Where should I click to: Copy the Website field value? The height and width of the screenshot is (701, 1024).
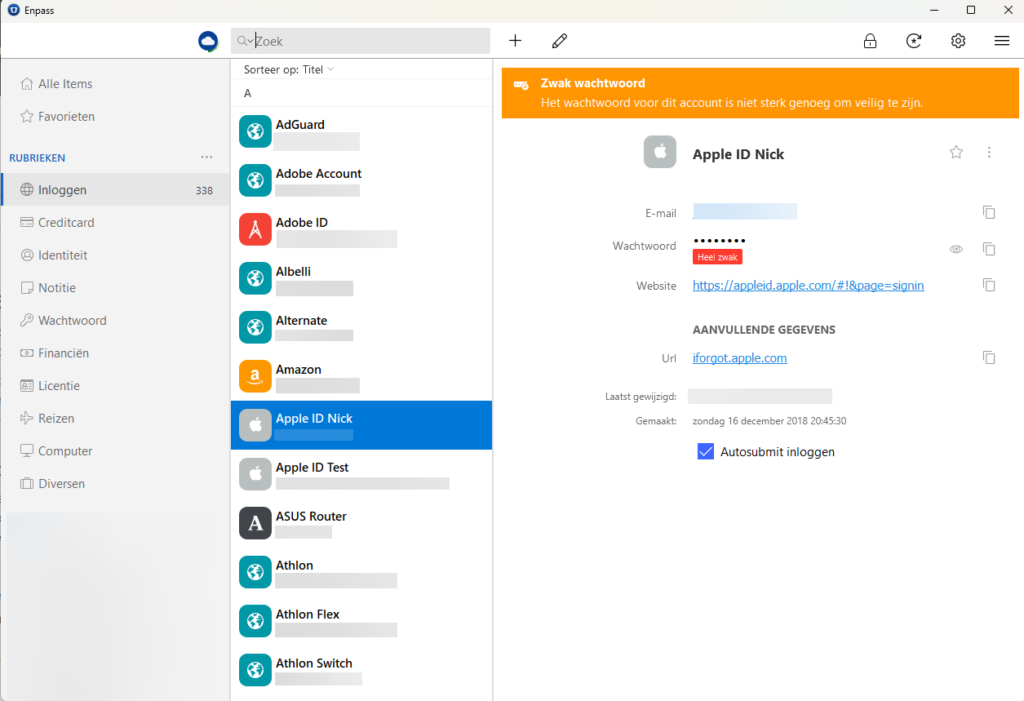[x=989, y=285]
